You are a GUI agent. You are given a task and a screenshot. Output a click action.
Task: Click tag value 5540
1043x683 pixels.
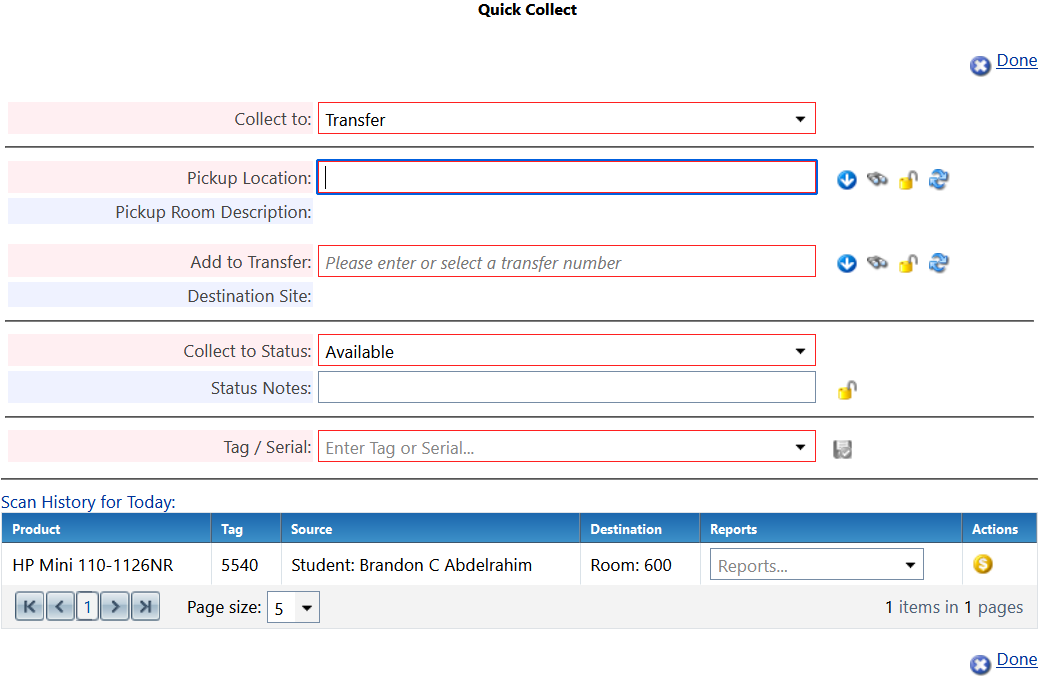[239, 565]
